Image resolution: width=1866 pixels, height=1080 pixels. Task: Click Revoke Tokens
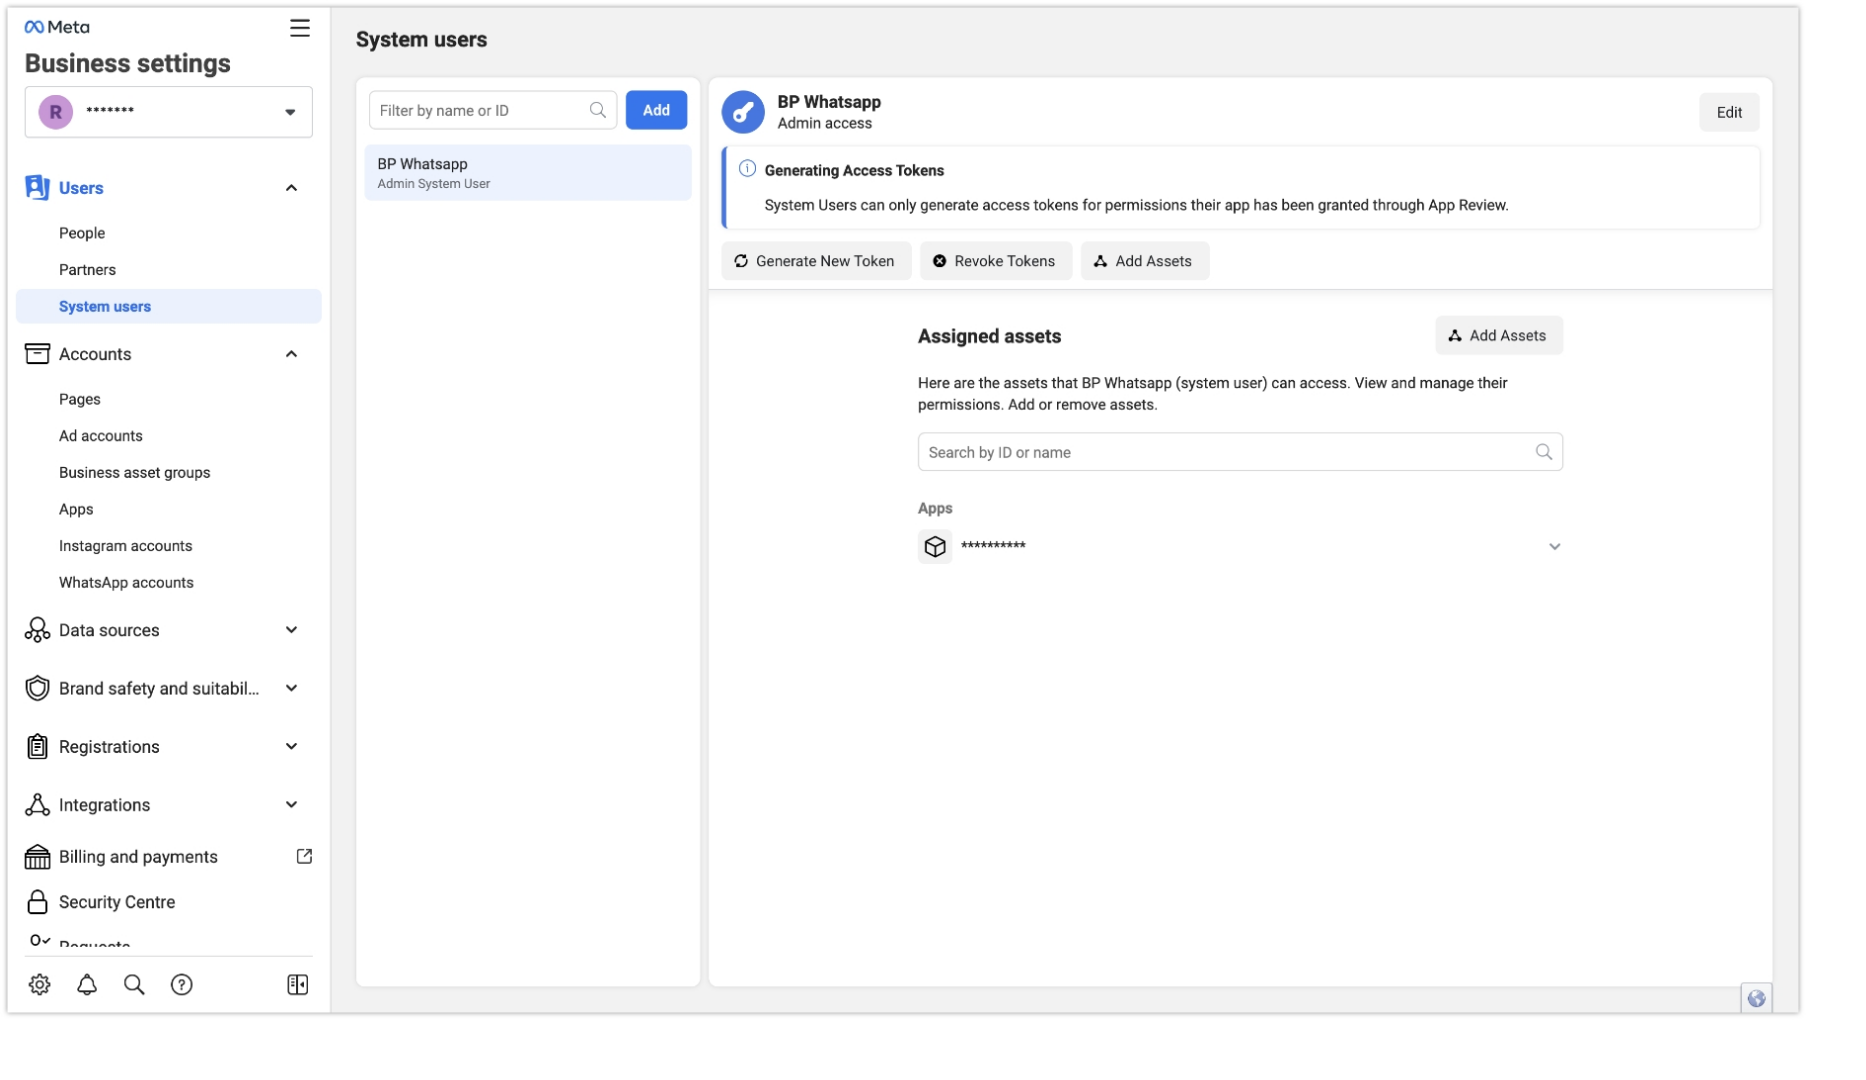(x=995, y=261)
